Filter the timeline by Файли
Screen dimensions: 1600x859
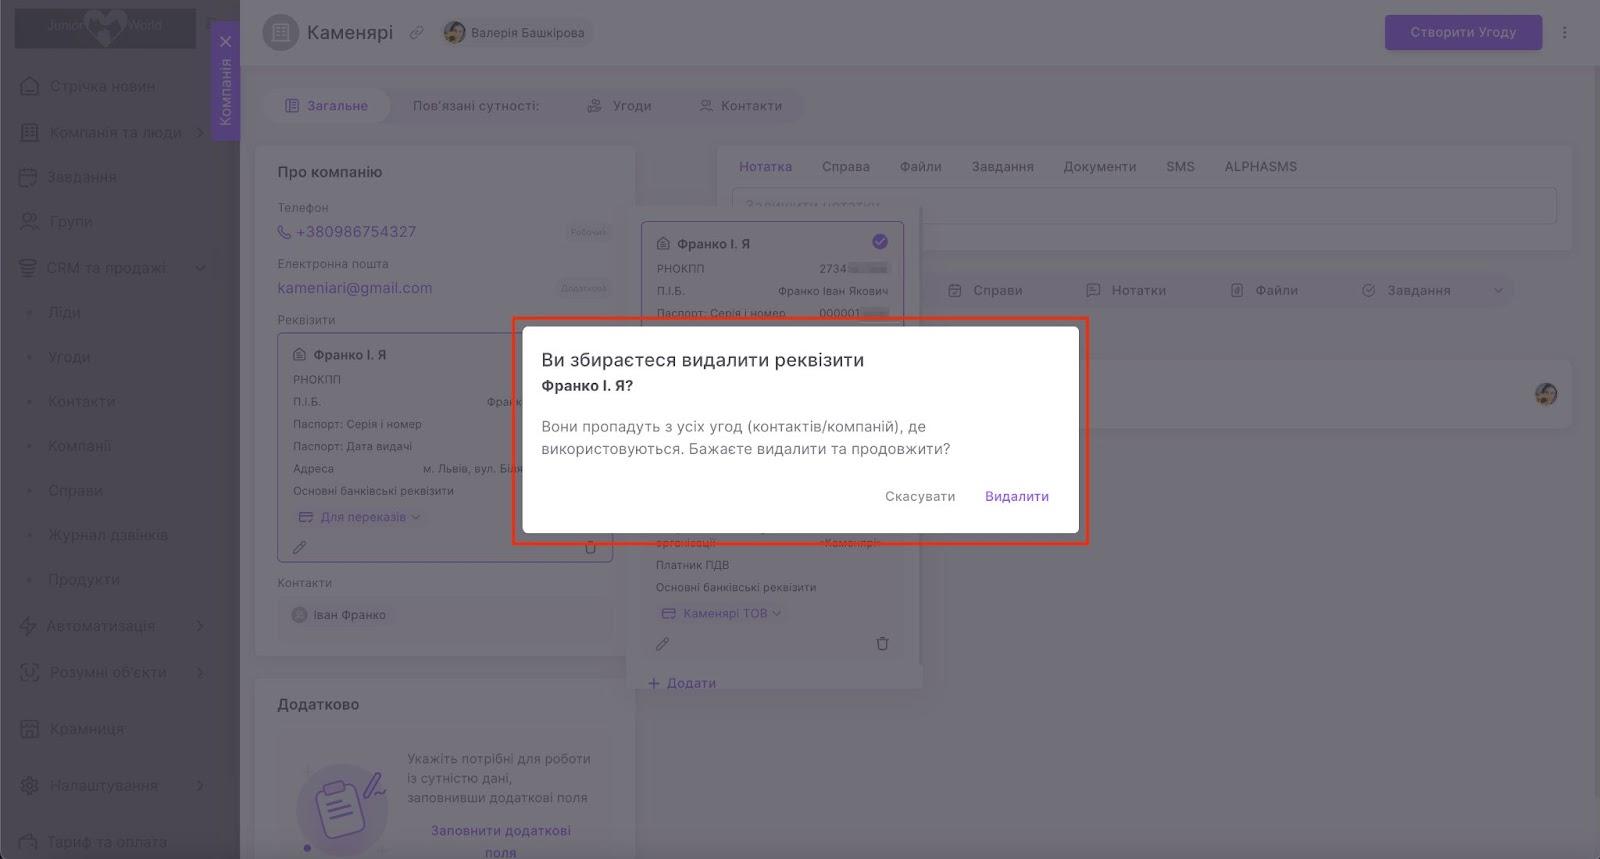coord(1264,290)
